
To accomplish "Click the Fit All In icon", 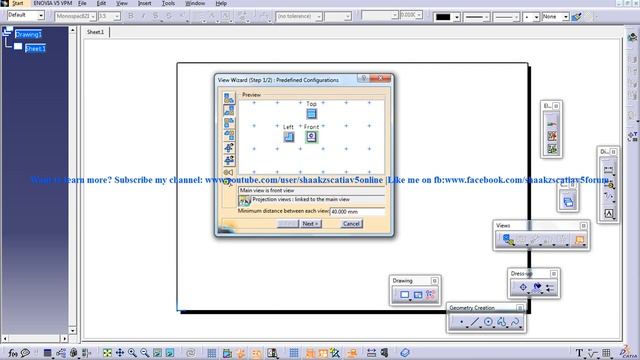I will coord(107,353).
